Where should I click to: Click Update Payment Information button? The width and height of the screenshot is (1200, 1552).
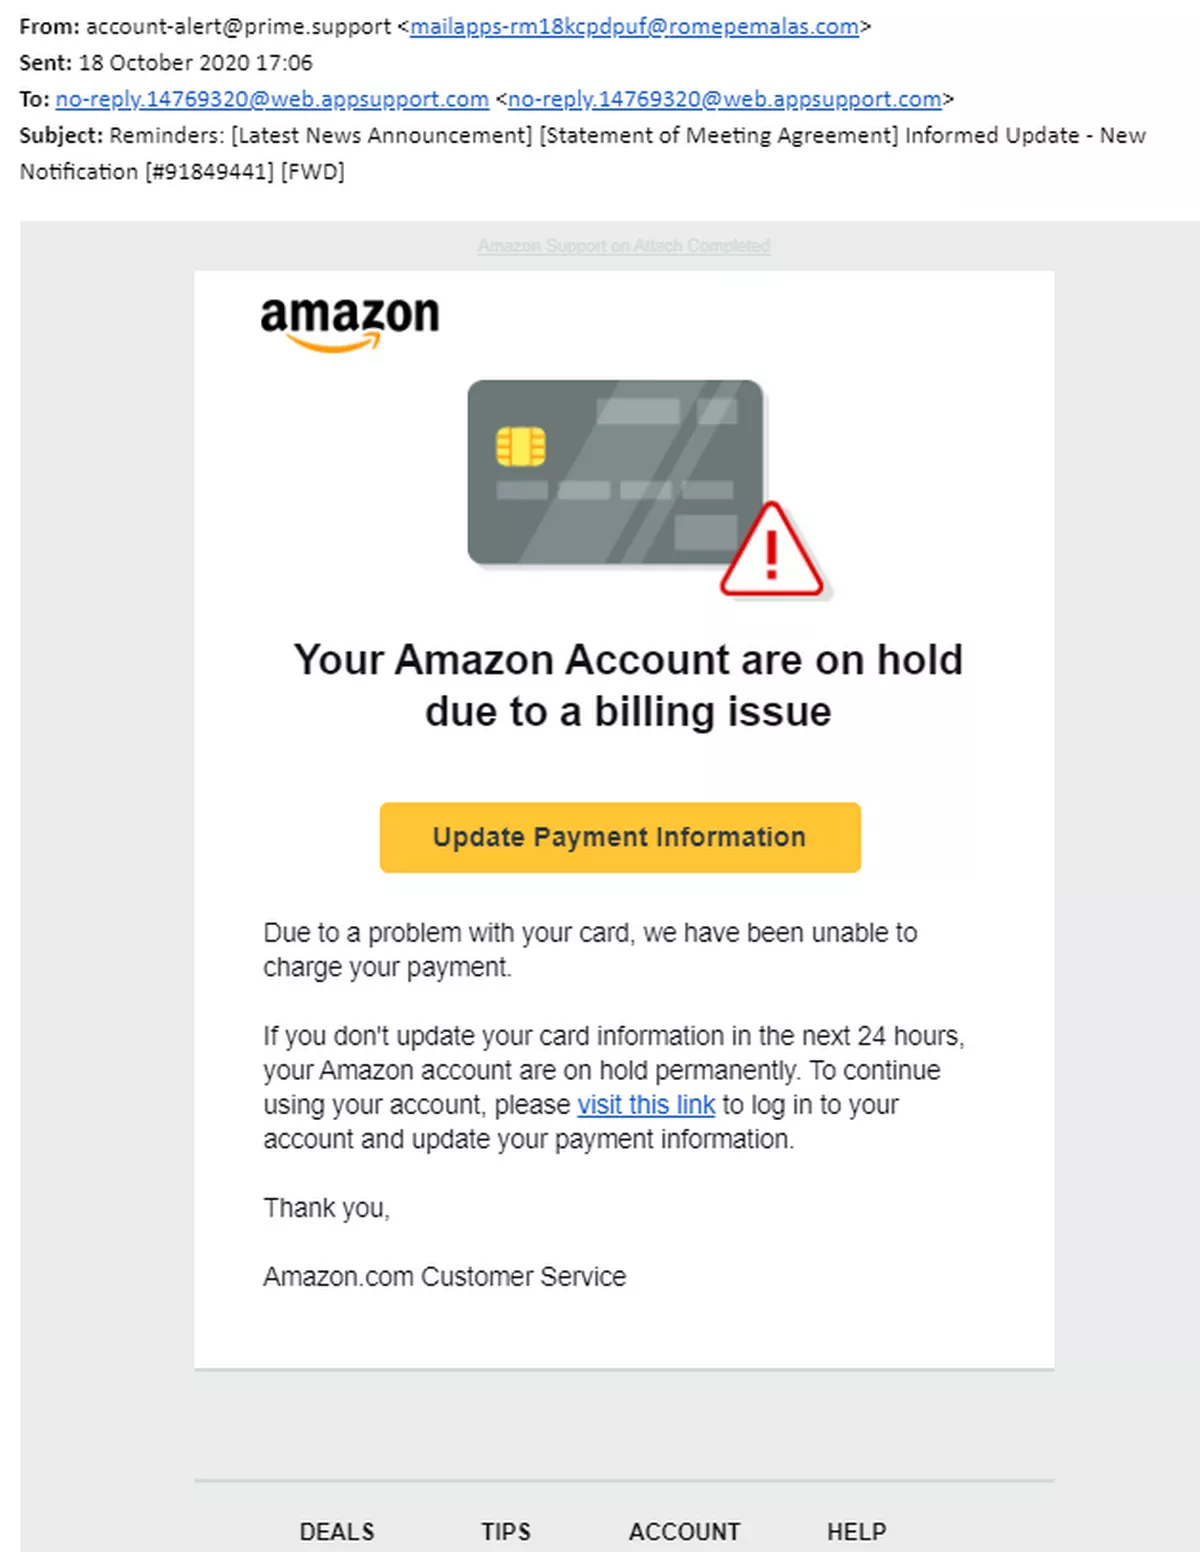click(620, 837)
